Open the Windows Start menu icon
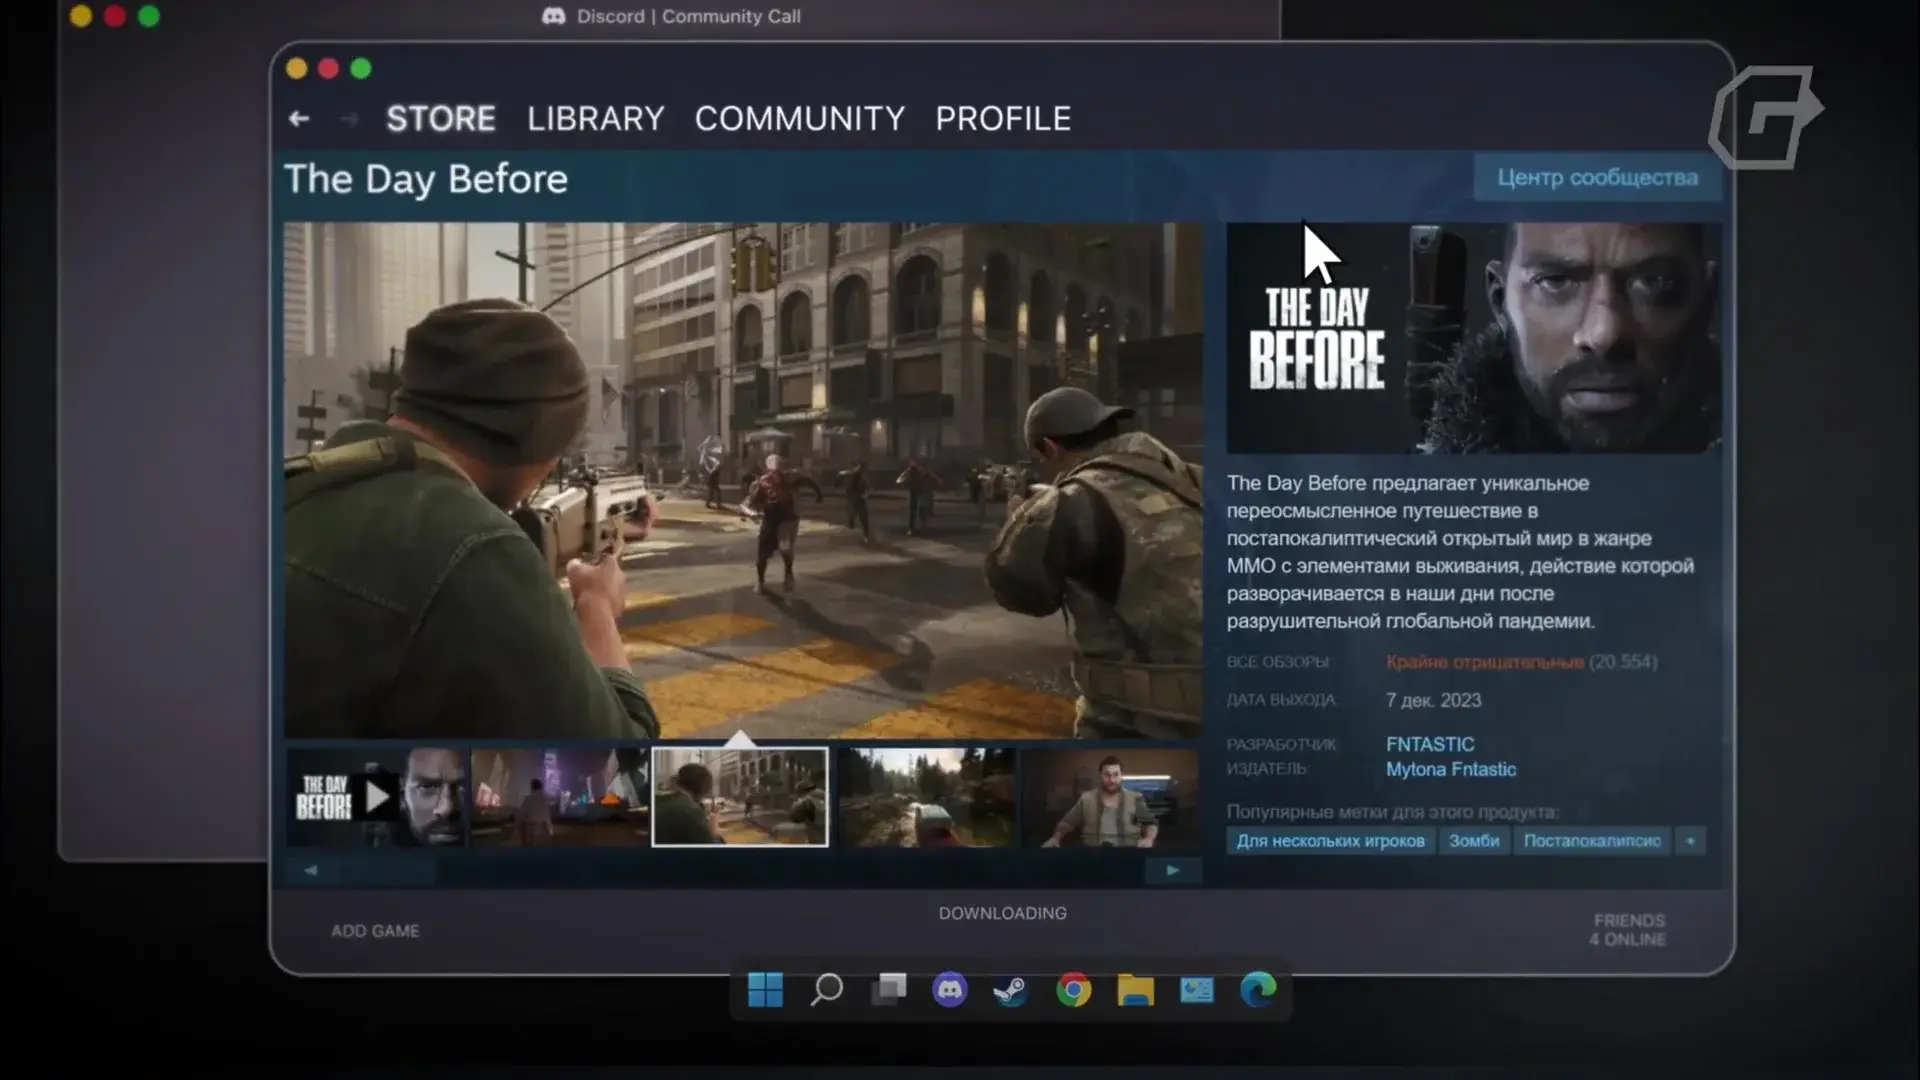The width and height of the screenshot is (1920, 1080). (x=765, y=990)
